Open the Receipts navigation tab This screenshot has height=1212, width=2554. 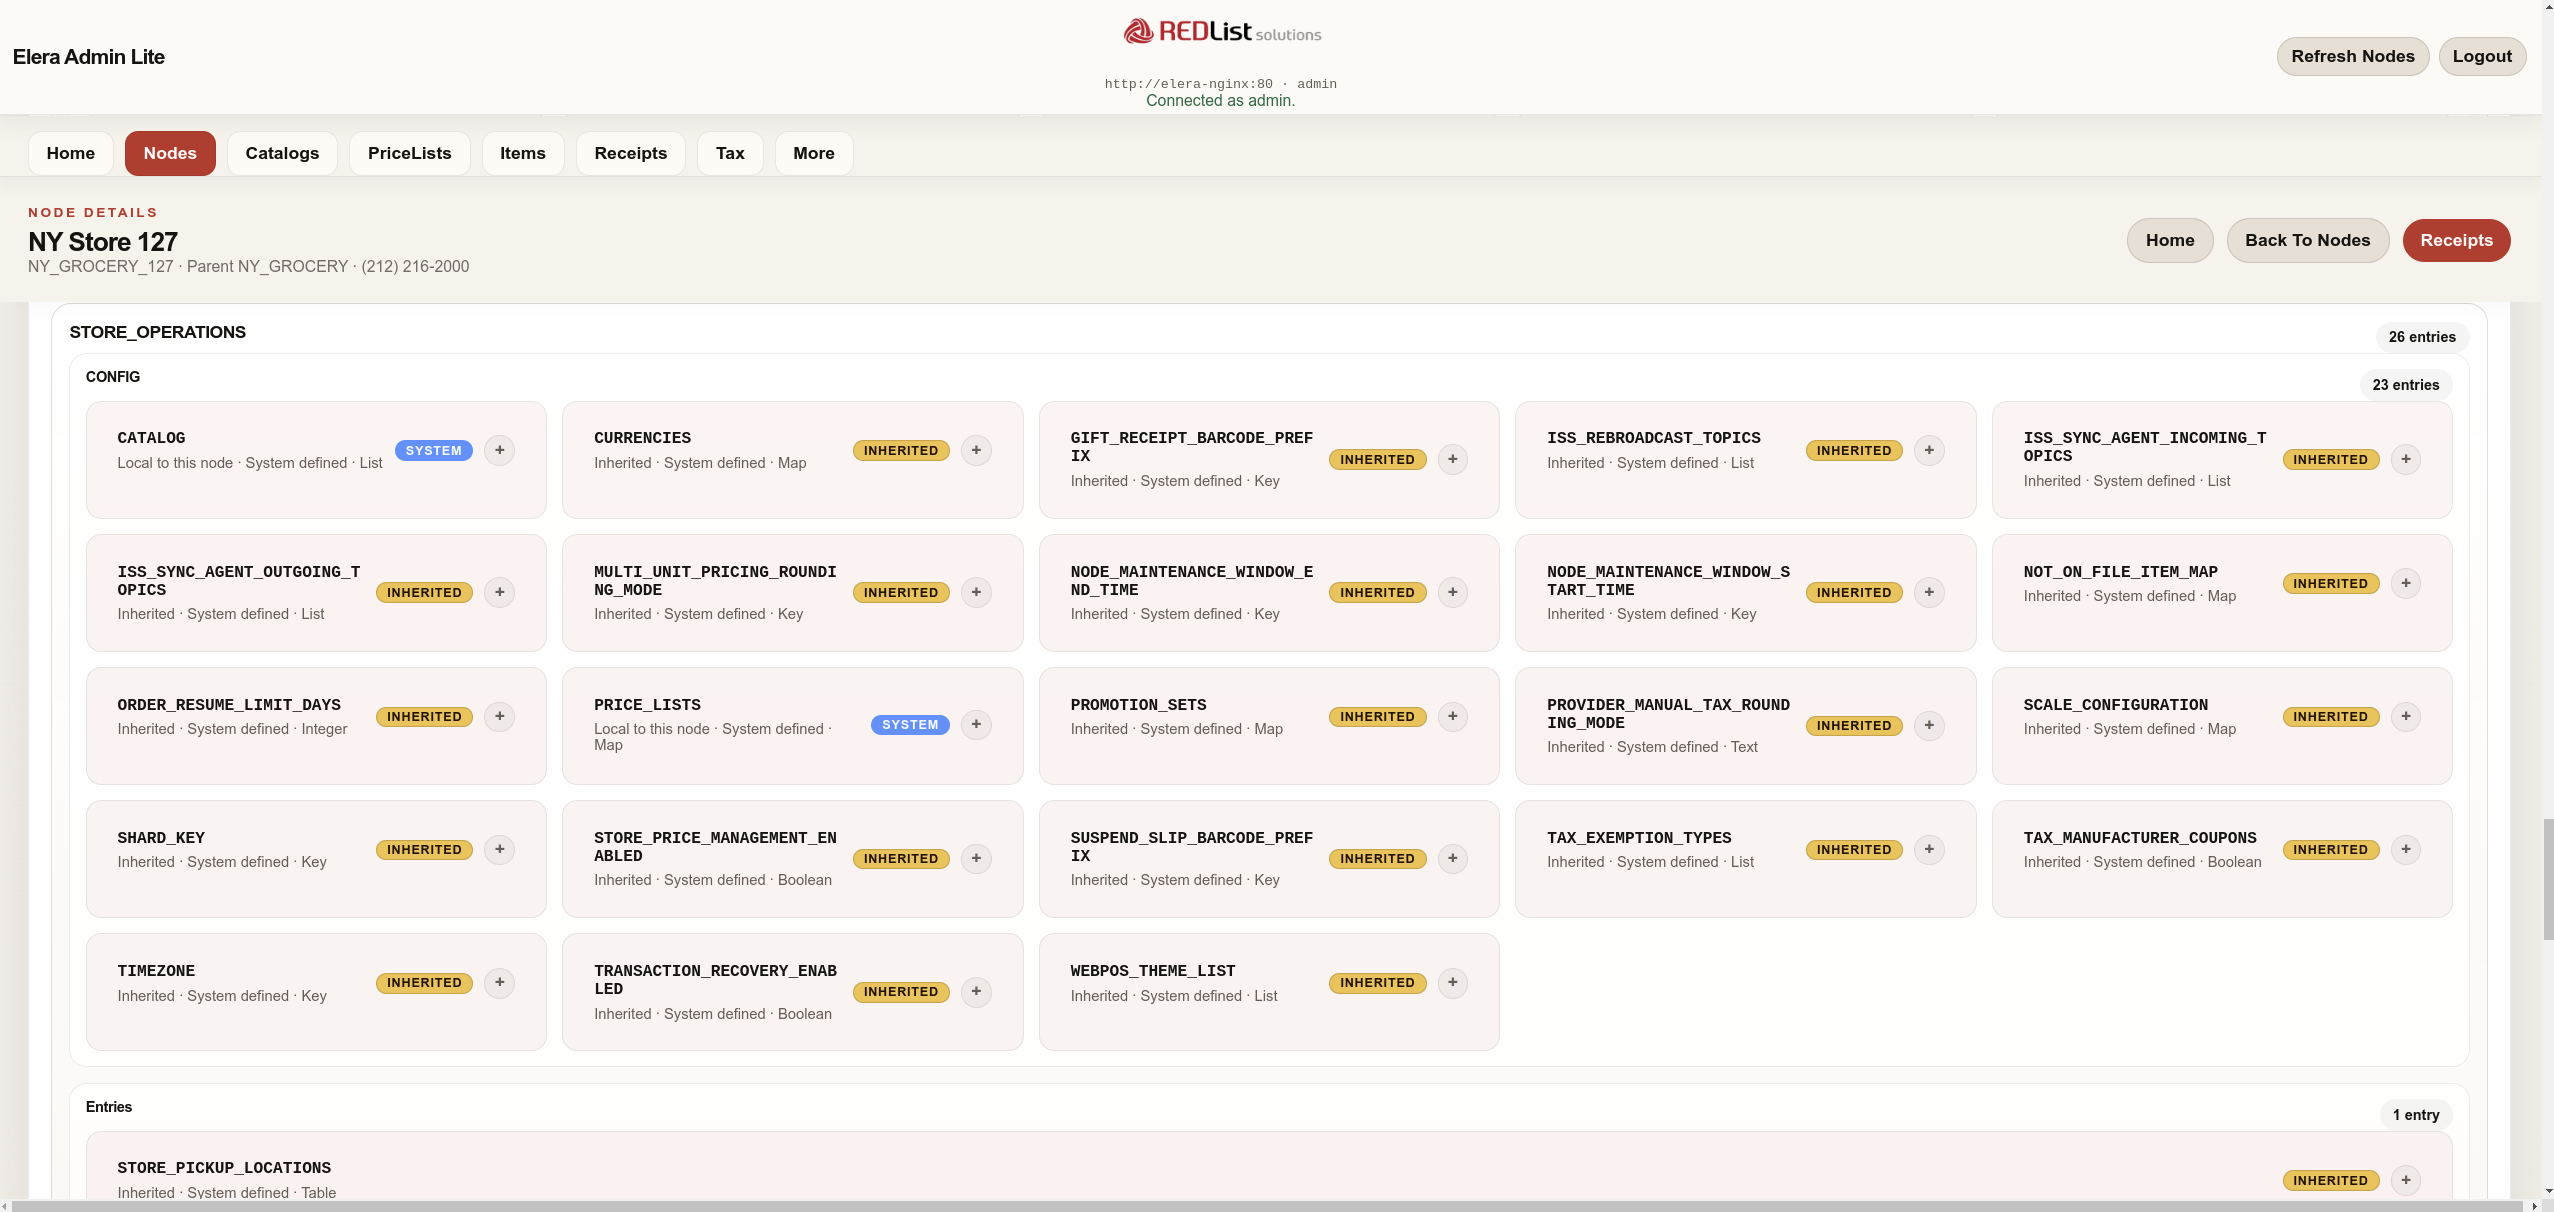click(630, 153)
